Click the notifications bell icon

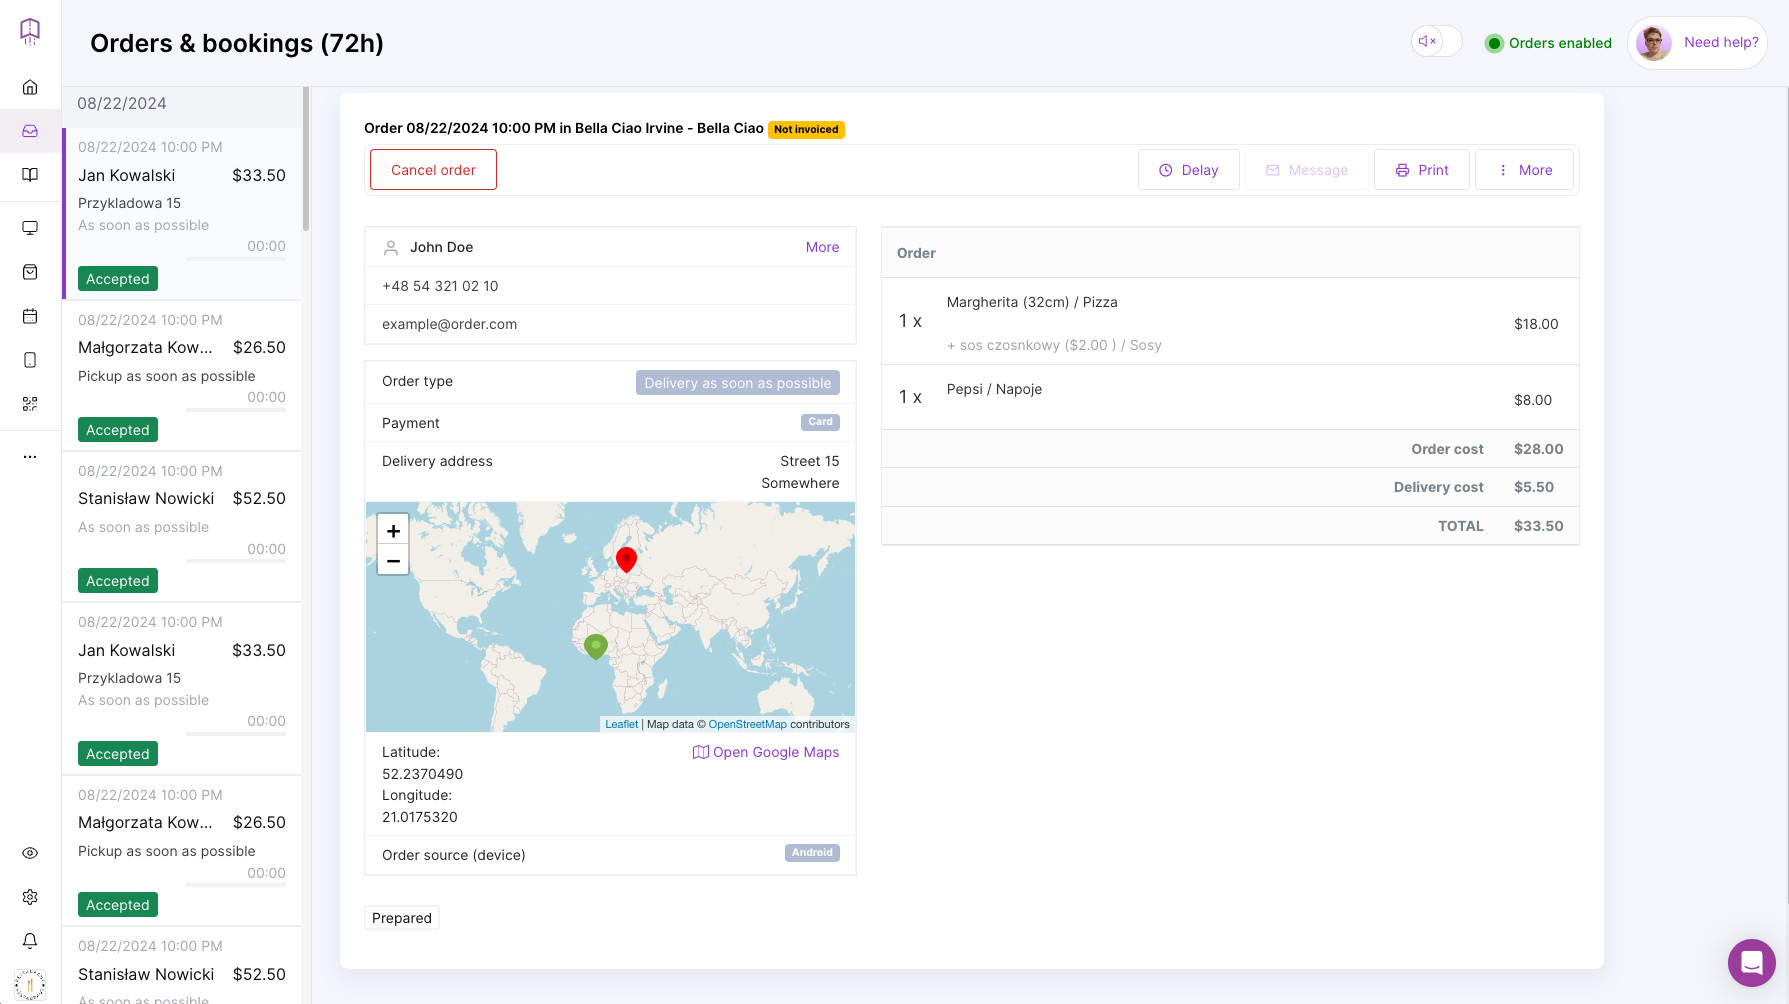(x=30, y=941)
